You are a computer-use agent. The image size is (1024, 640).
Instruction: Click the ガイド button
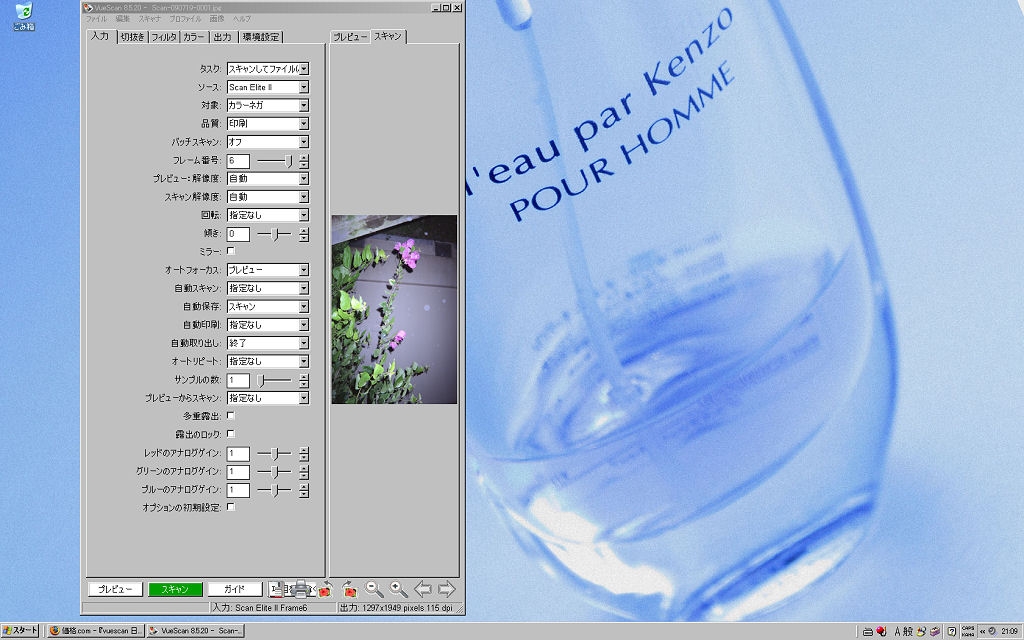pos(234,589)
